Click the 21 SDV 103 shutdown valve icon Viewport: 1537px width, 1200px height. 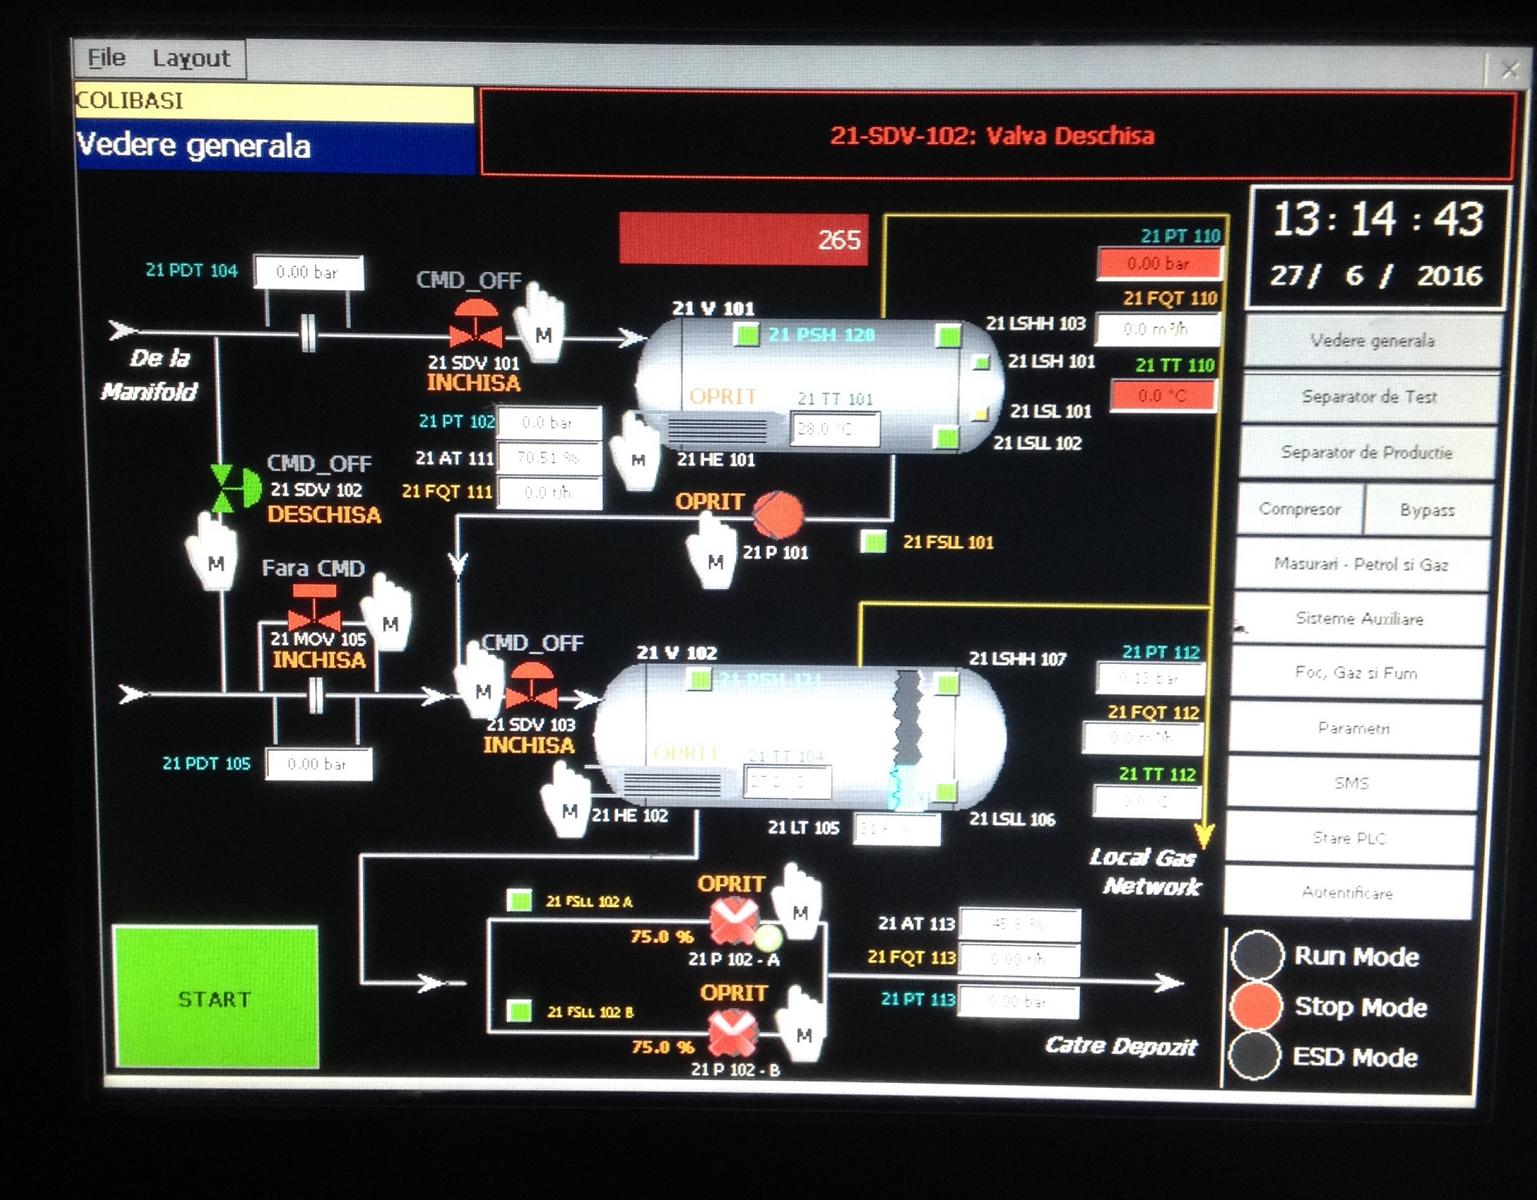532,685
